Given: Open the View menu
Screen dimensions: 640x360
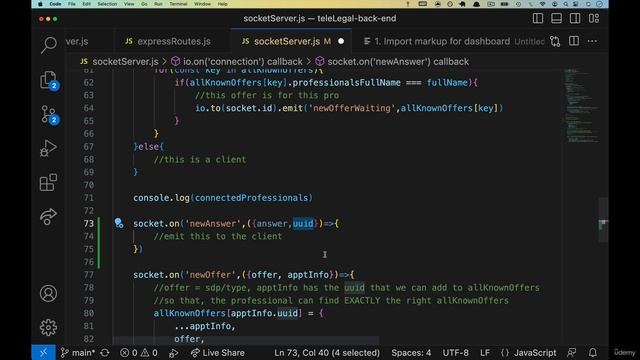Looking at the screenshot, I should point(129,4).
